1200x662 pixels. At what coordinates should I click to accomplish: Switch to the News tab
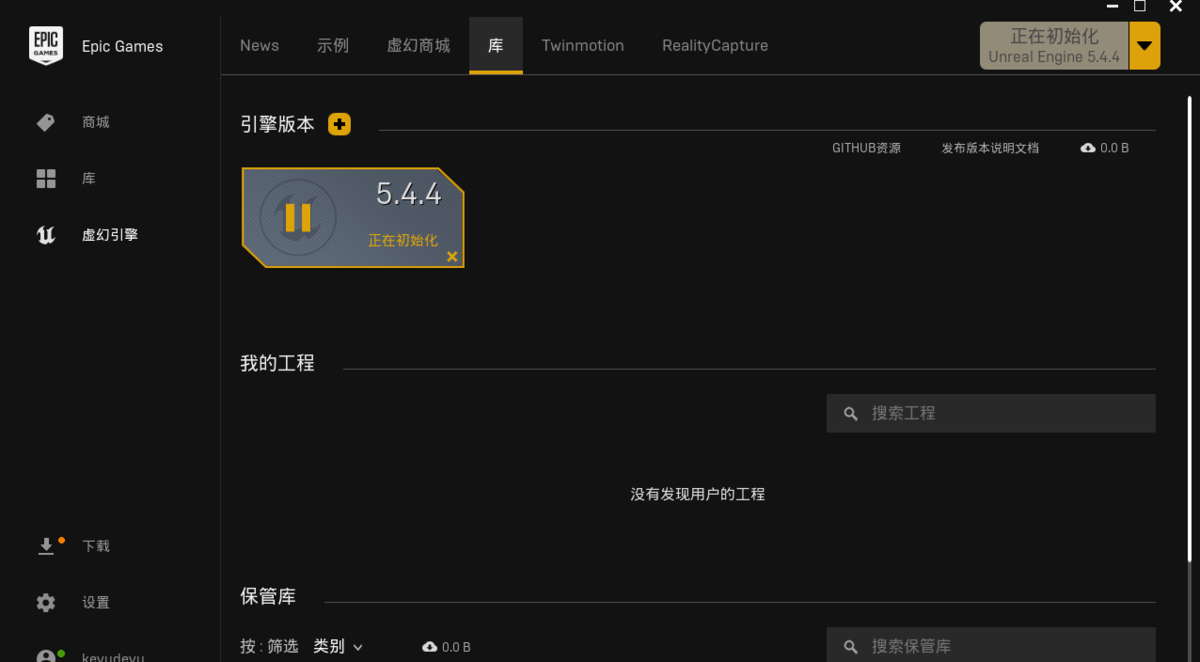(259, 45)
